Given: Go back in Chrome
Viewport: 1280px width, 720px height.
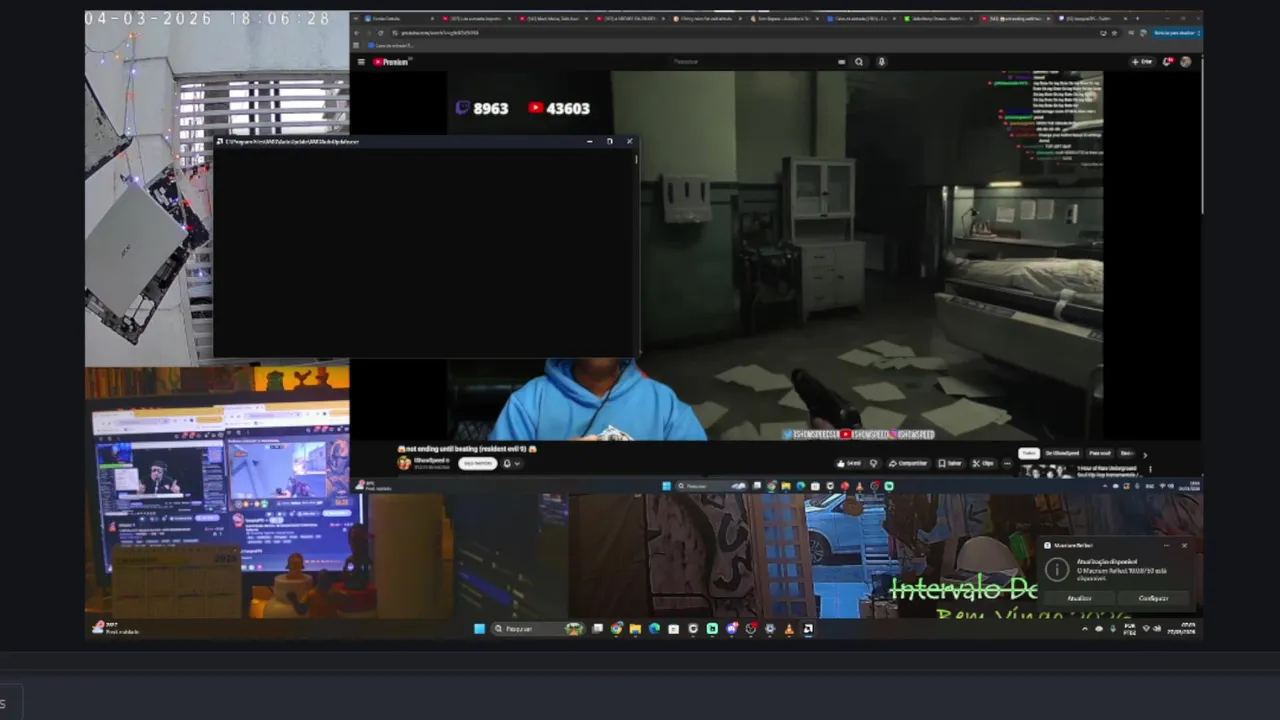Looking at the screenshot, I should click(357, 33).
